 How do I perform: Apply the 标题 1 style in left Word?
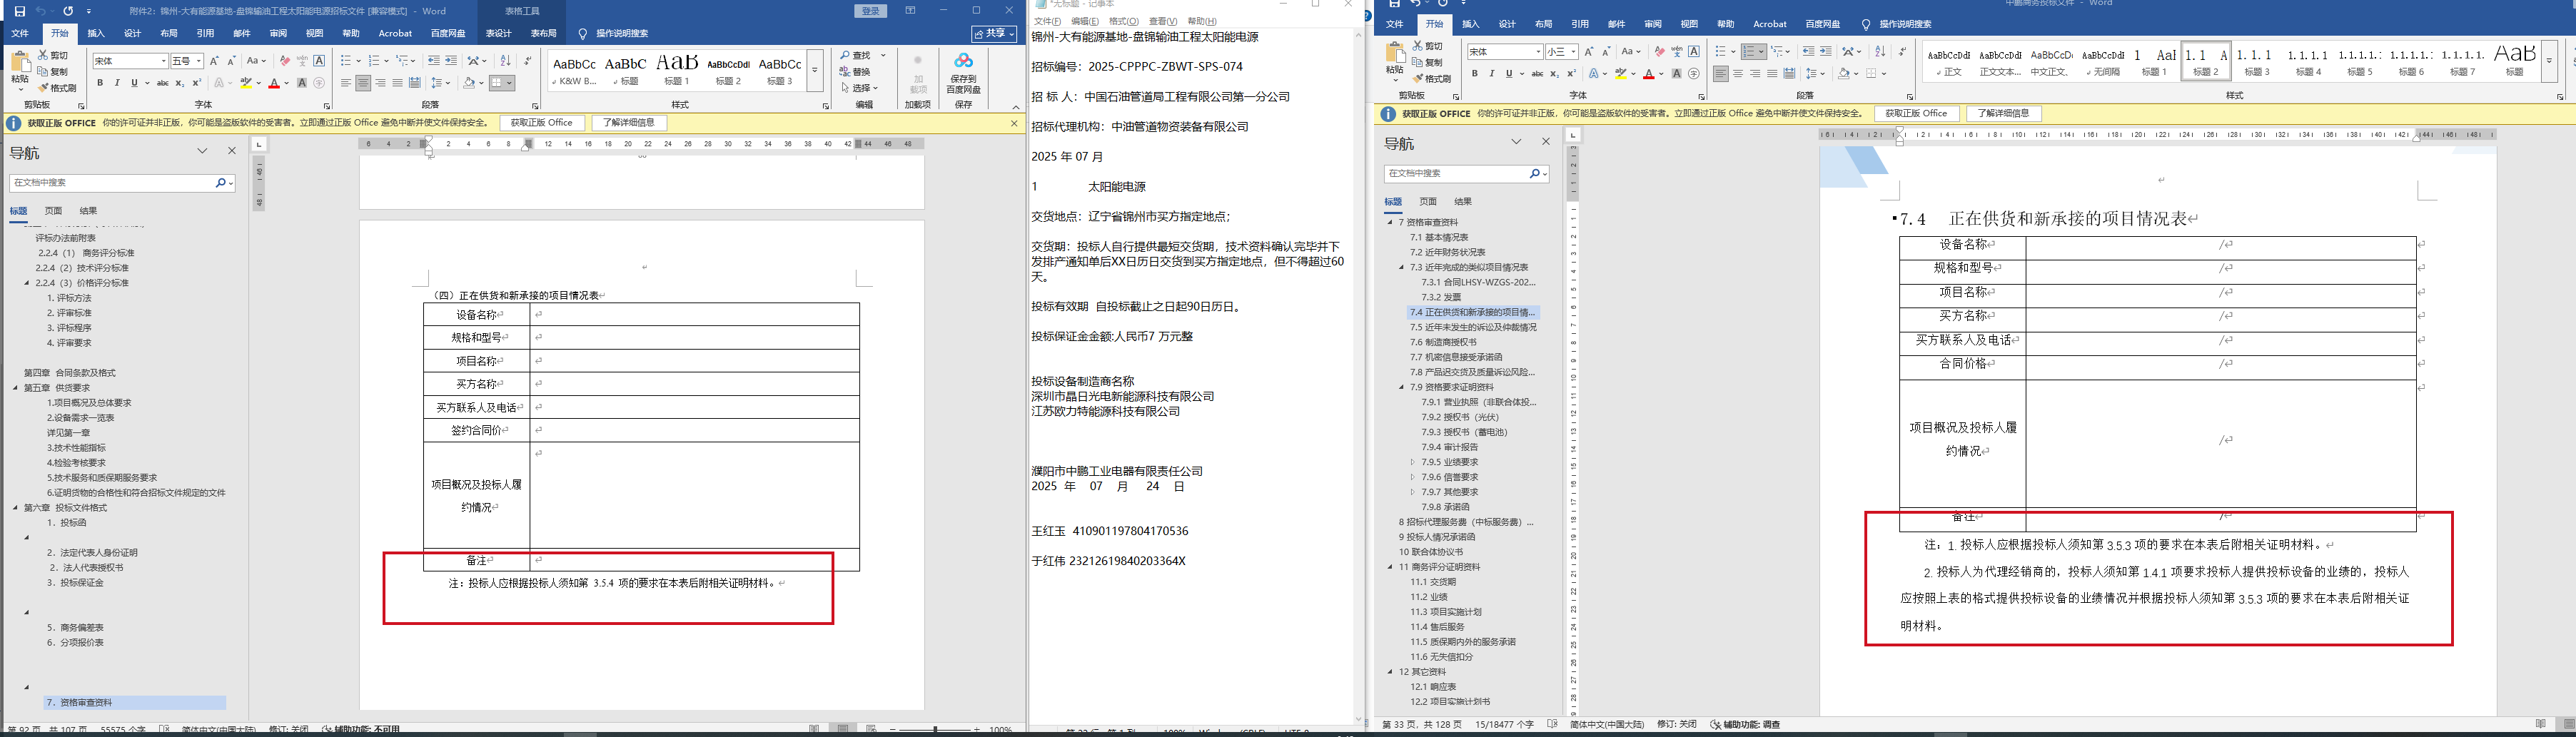point(677,69)
